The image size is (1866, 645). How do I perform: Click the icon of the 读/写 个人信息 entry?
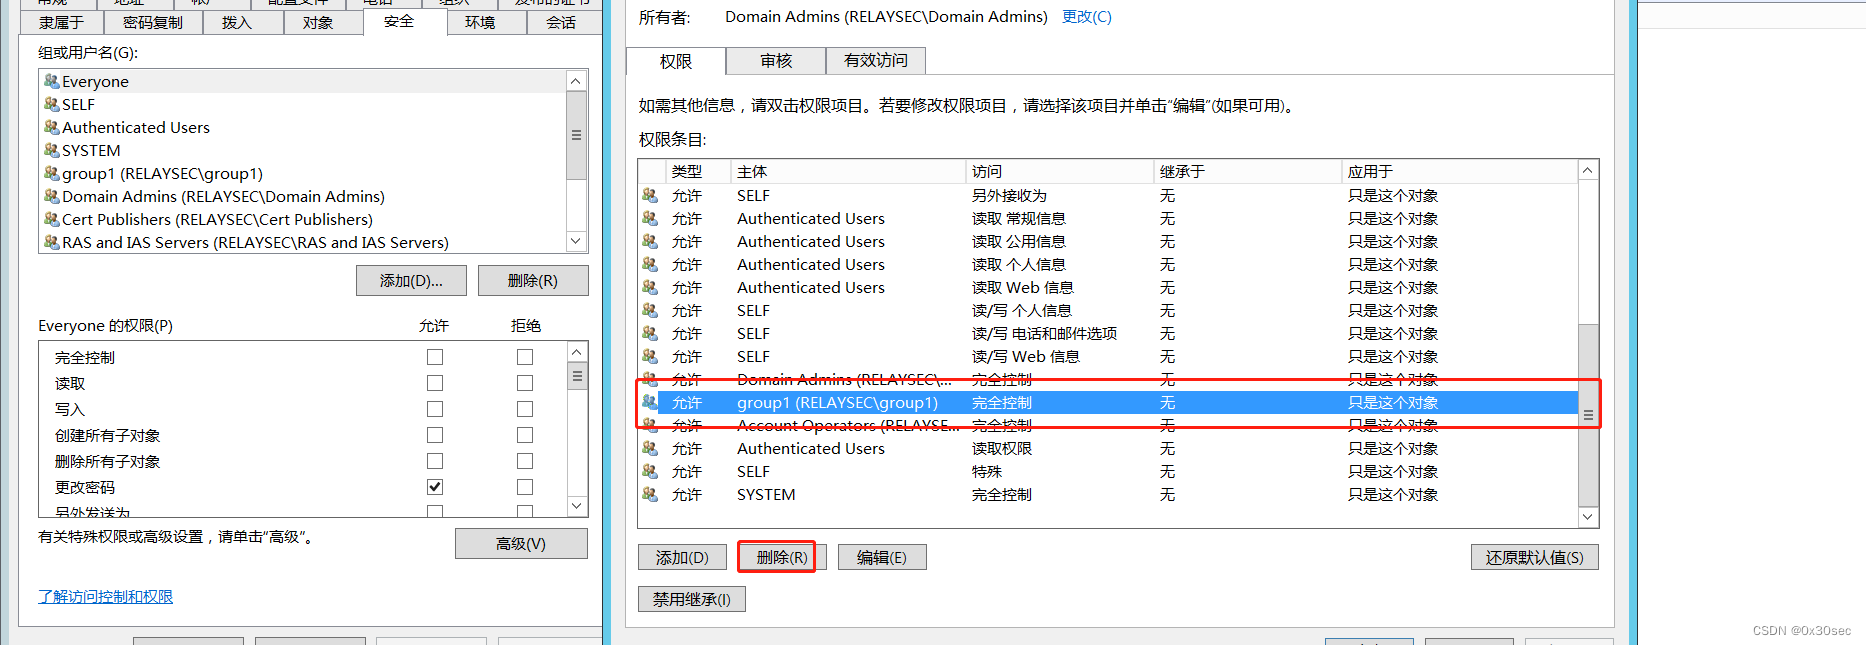coord(650,310)
